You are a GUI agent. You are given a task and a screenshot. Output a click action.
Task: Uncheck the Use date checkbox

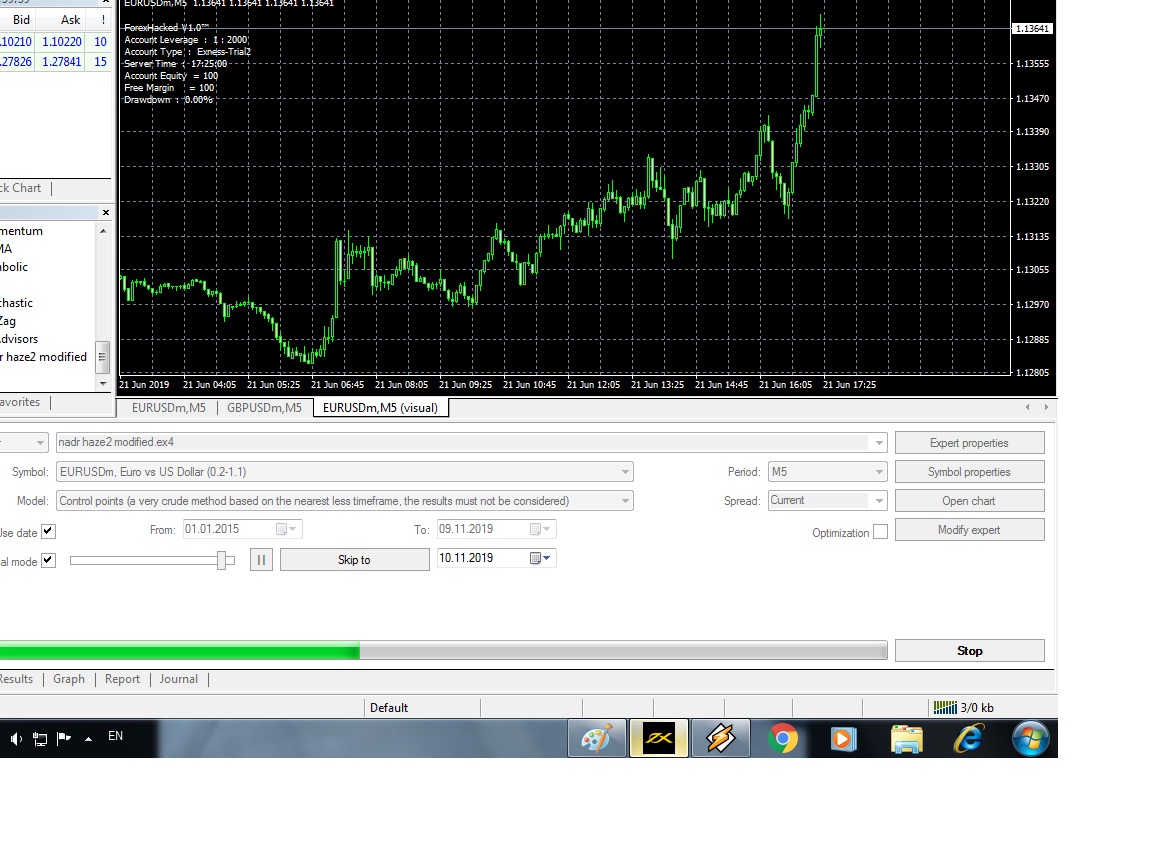(x=48, y=531)
